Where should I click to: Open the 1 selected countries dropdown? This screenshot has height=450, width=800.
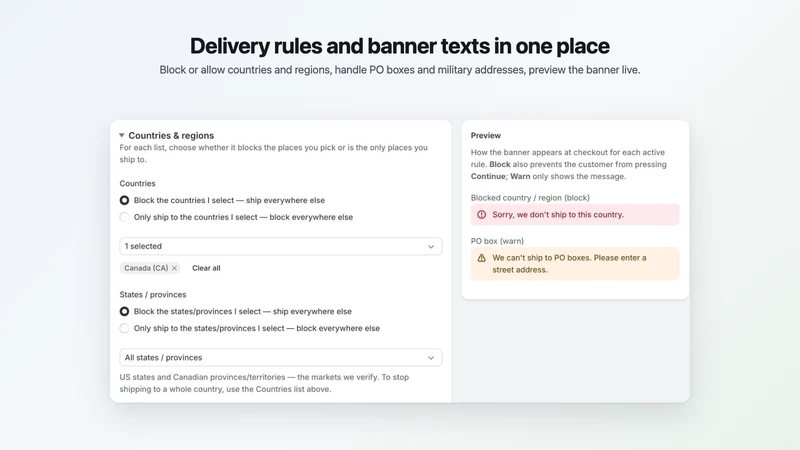281,246
